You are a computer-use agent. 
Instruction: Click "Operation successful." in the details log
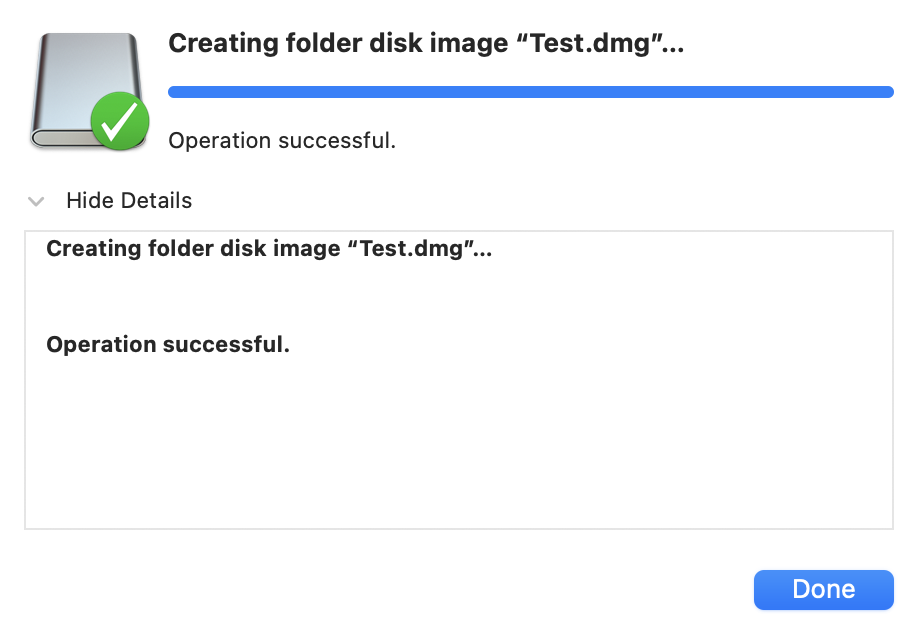pos(168,345)
